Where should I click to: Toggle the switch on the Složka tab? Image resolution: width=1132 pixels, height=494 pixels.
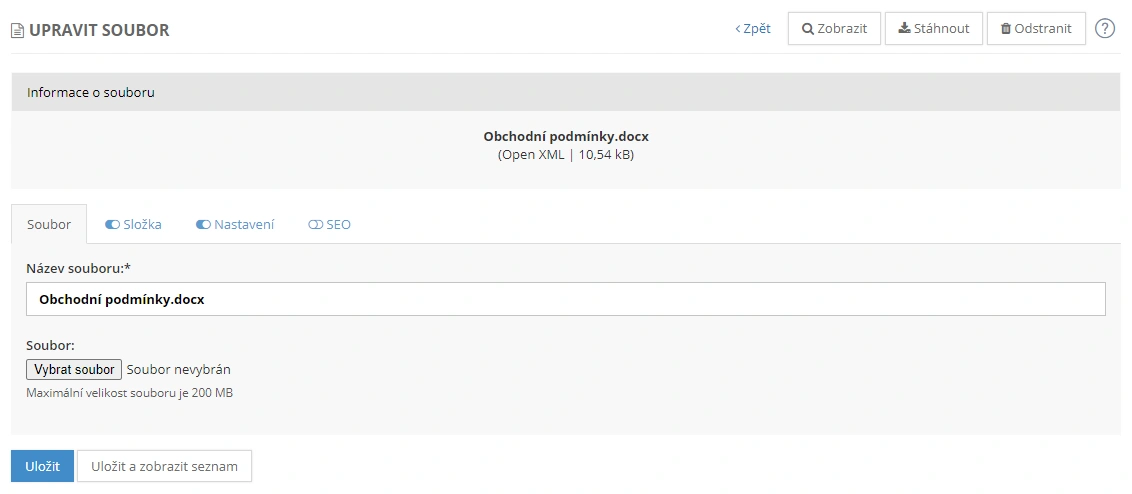point(112,225)
